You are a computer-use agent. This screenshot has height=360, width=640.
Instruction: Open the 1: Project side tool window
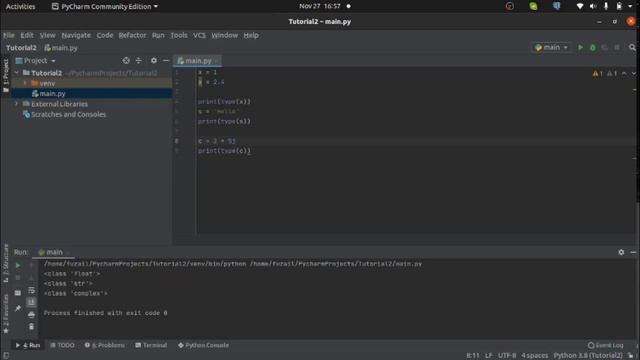6,76
